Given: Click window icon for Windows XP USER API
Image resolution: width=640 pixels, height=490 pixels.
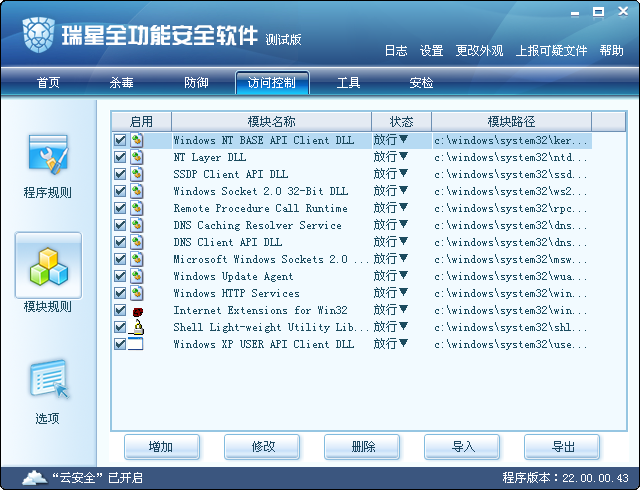Looking at the screenshot, I should click(136, 344).
